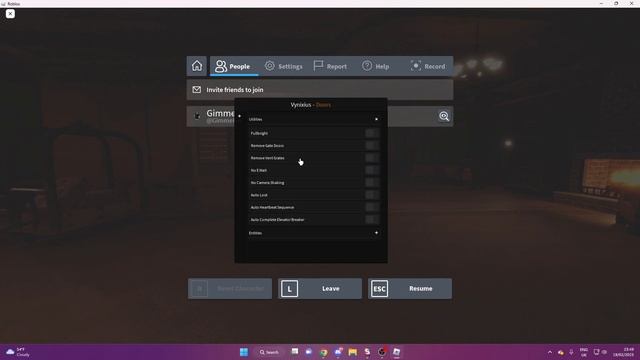Open Google Chrome from the taskbar

coord(324,352)
